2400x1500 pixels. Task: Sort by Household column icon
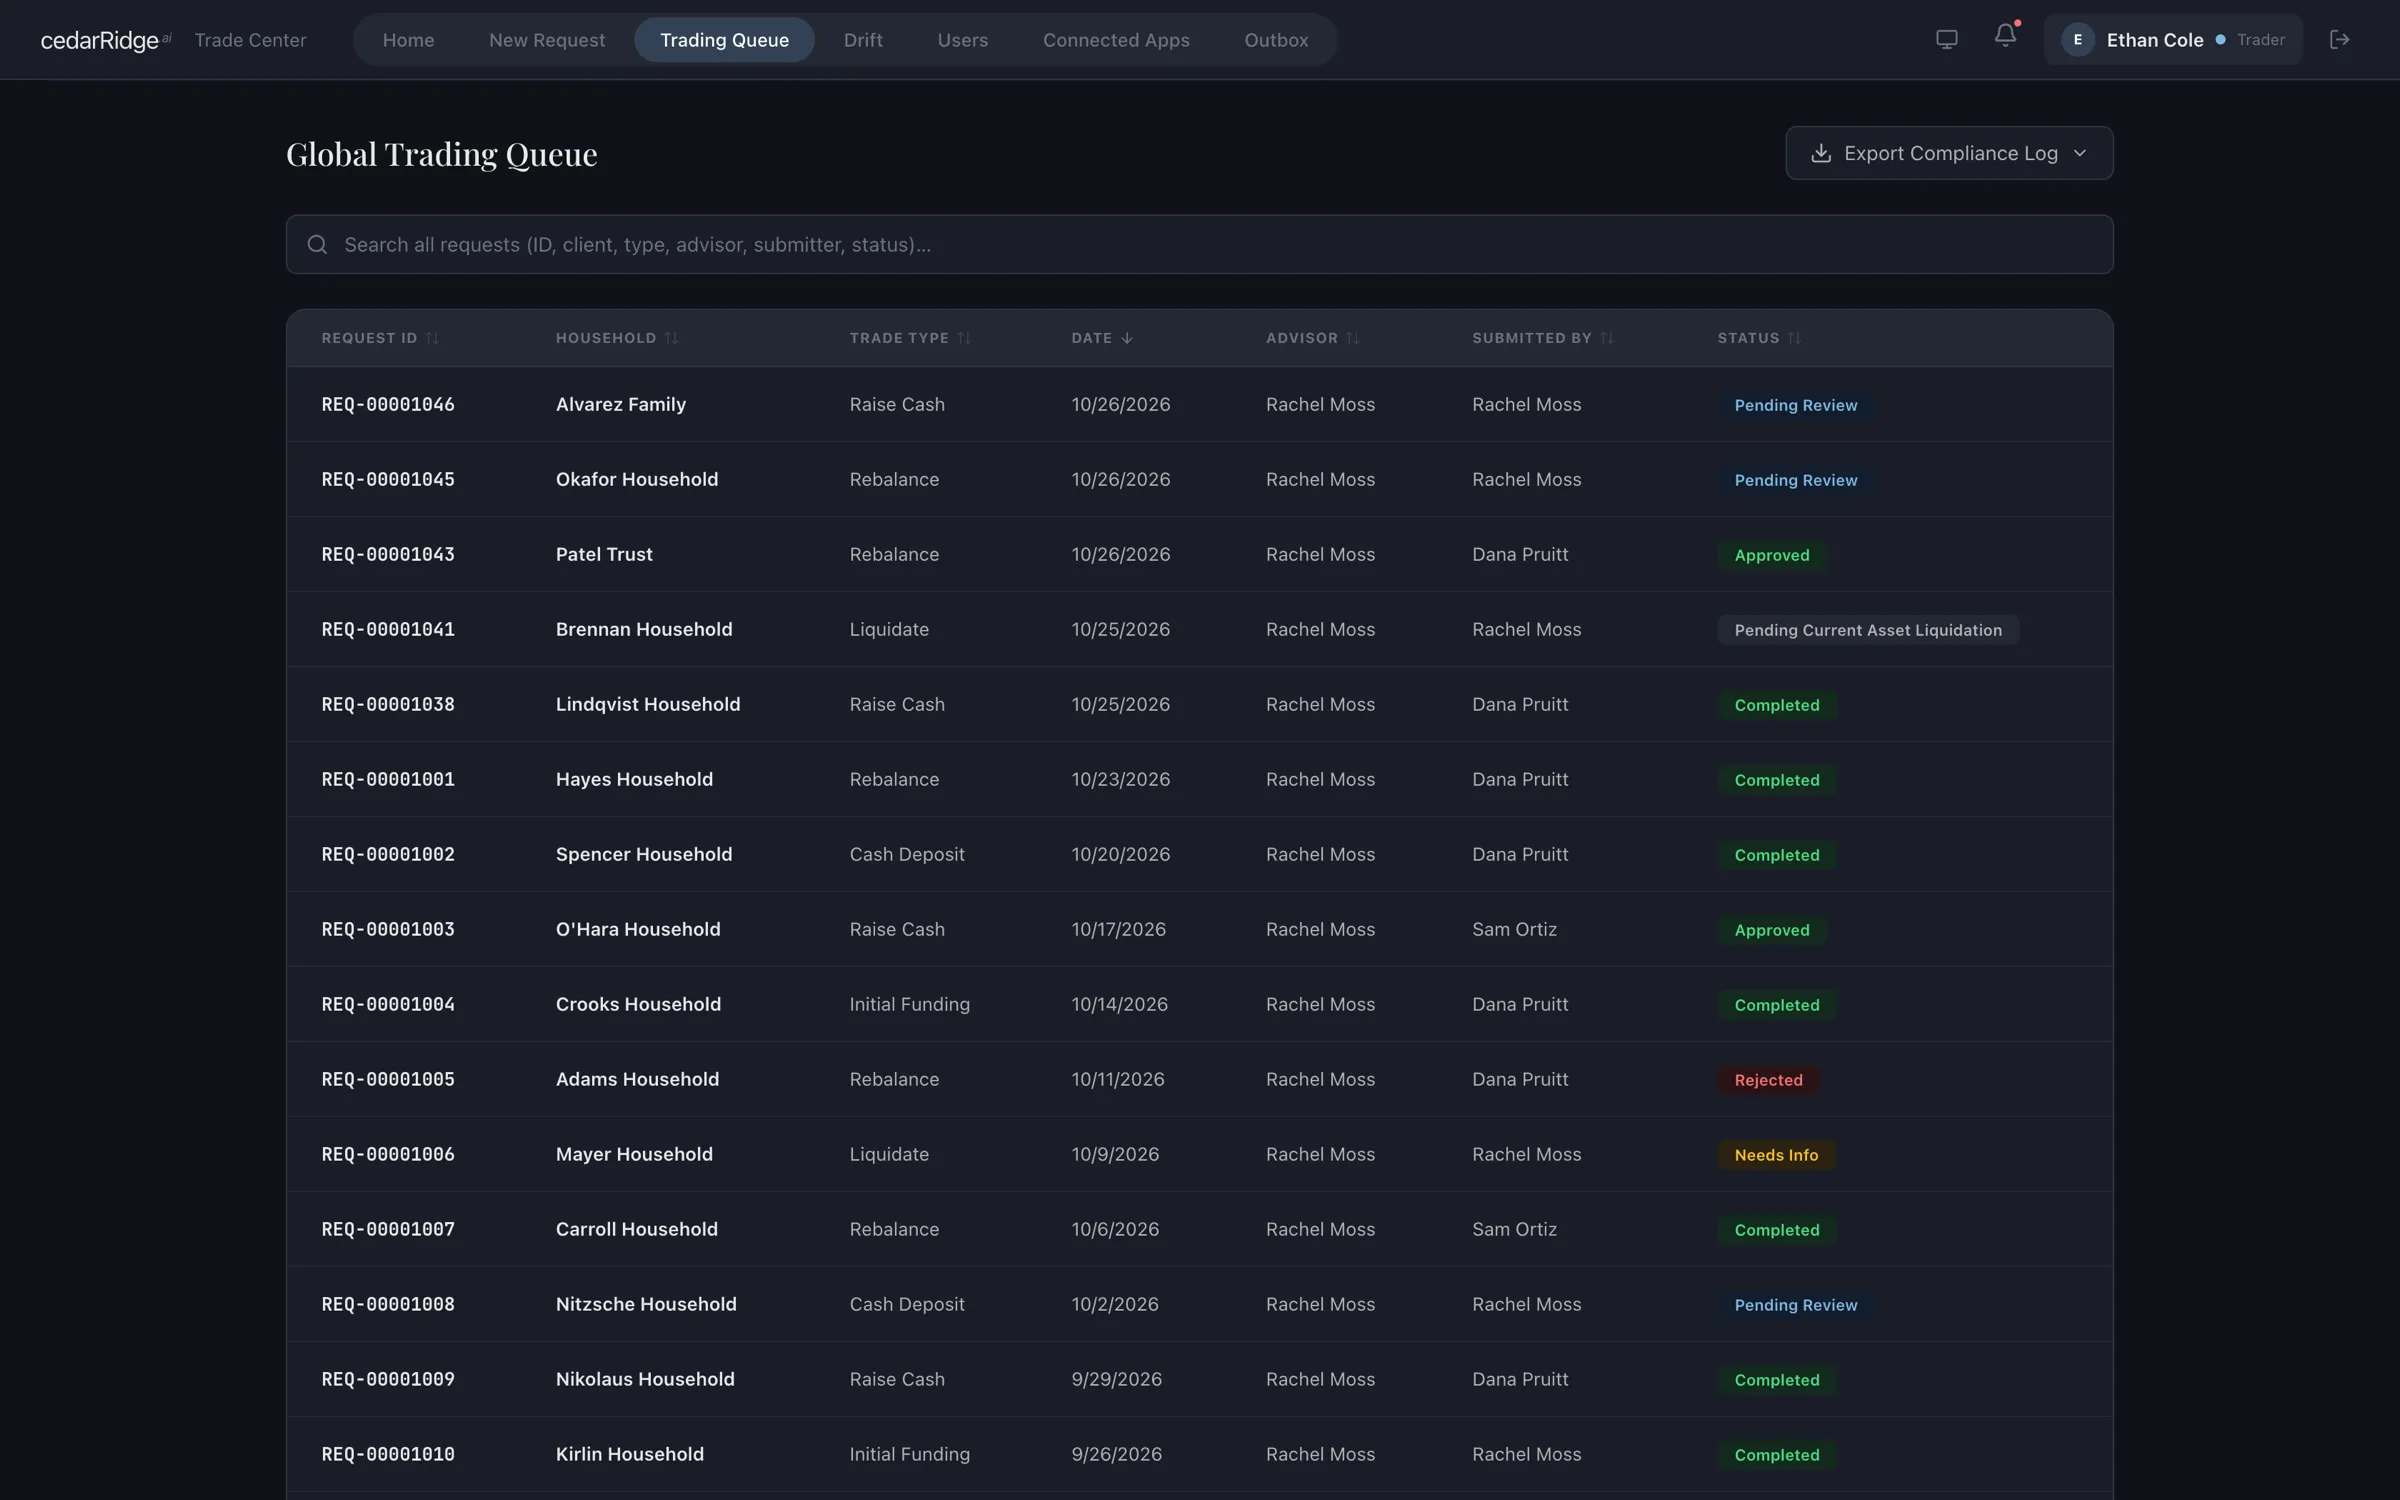(671, 338)
